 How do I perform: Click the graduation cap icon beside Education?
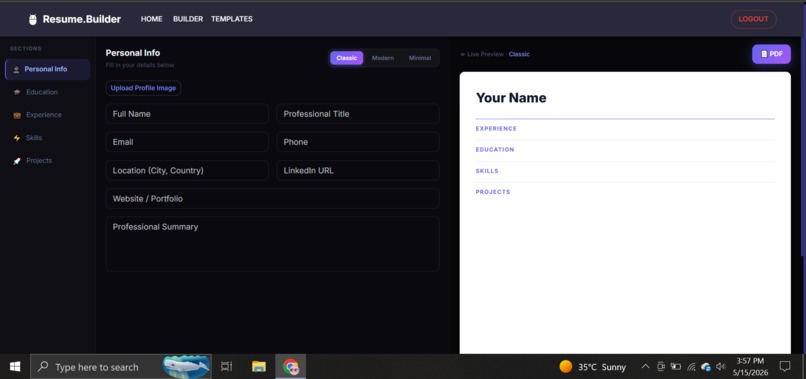(x=17, y=93)
